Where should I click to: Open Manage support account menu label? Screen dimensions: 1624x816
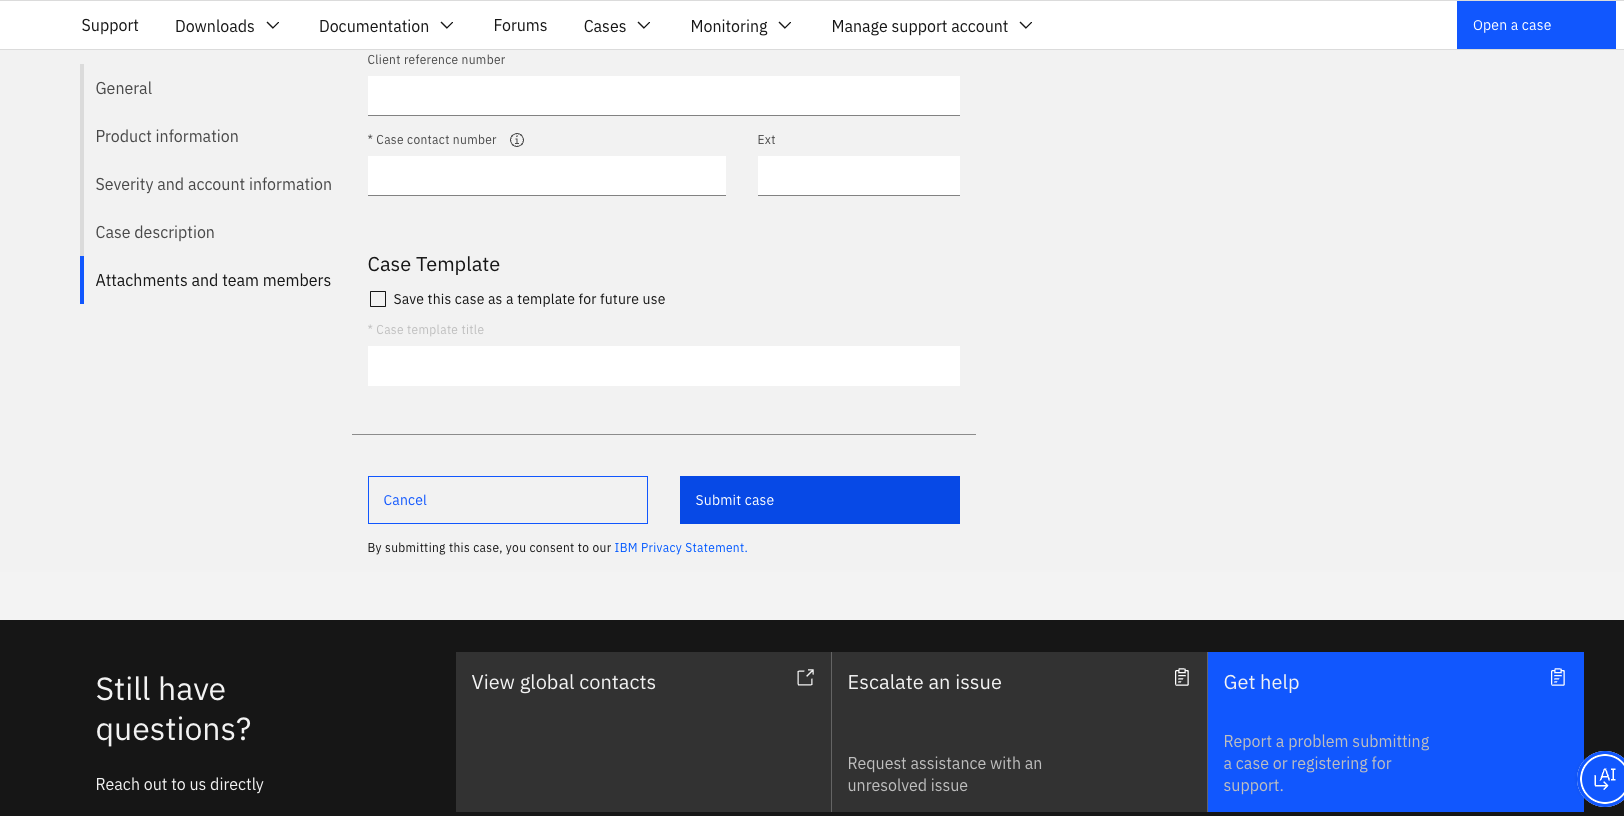pyautogui.click(x=920, y=26)
